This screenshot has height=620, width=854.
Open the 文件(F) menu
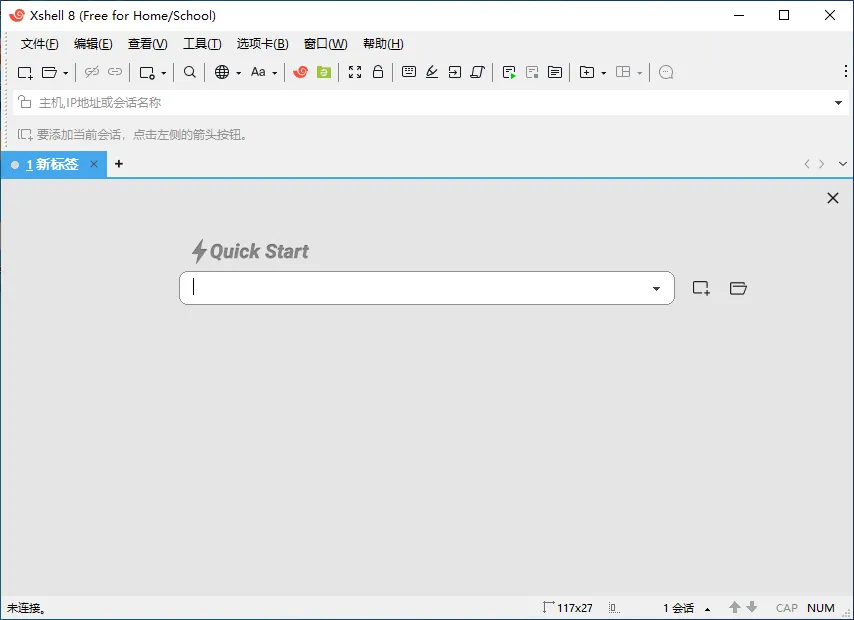point(39,44)
